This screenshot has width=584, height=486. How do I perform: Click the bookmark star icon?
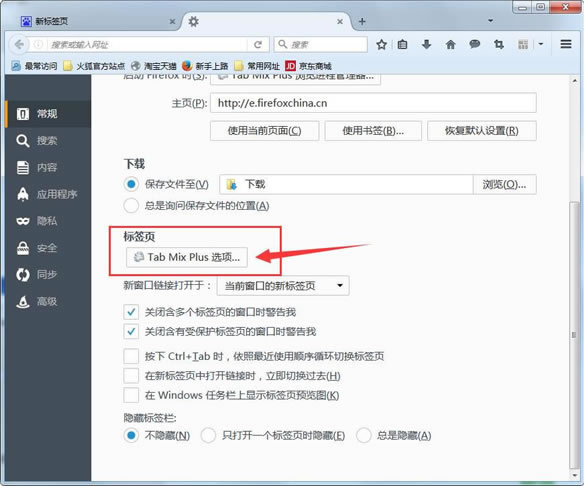tap(381, 45)
